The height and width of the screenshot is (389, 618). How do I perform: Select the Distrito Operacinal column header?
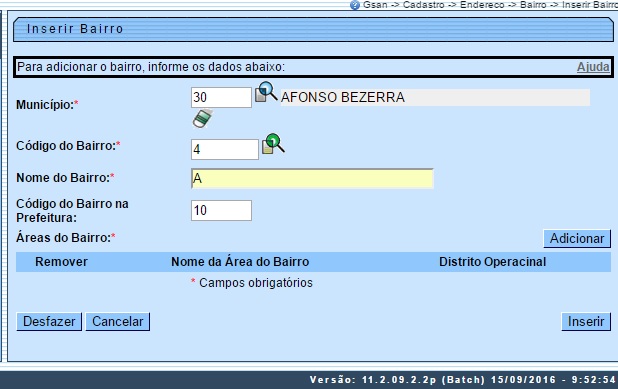[492, 262]
